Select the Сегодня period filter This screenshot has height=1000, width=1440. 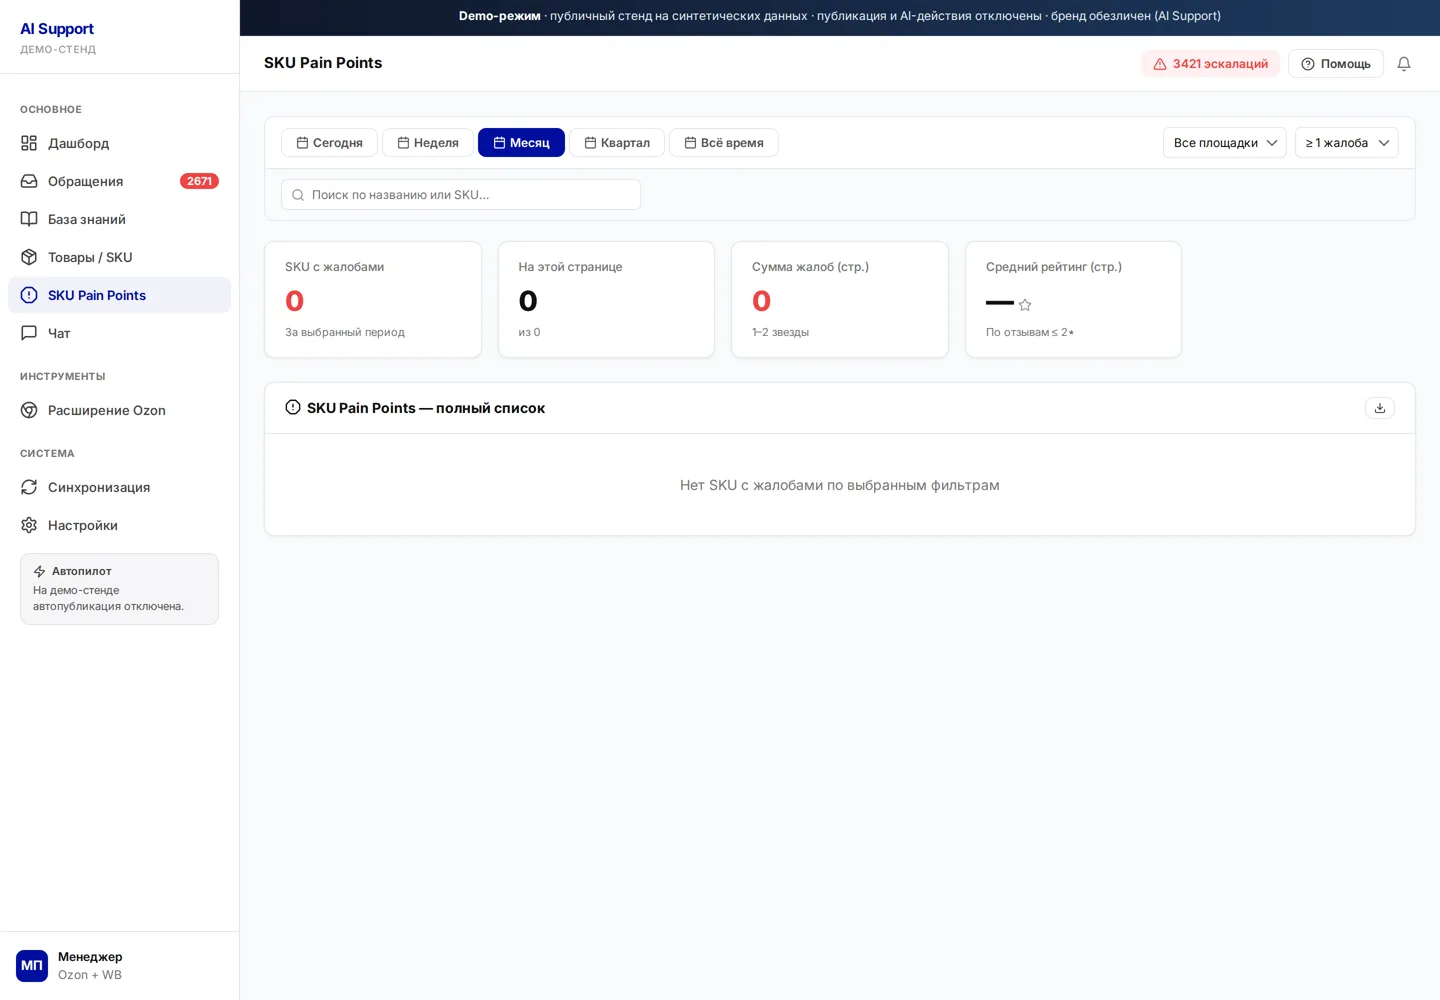pos(329,143)
